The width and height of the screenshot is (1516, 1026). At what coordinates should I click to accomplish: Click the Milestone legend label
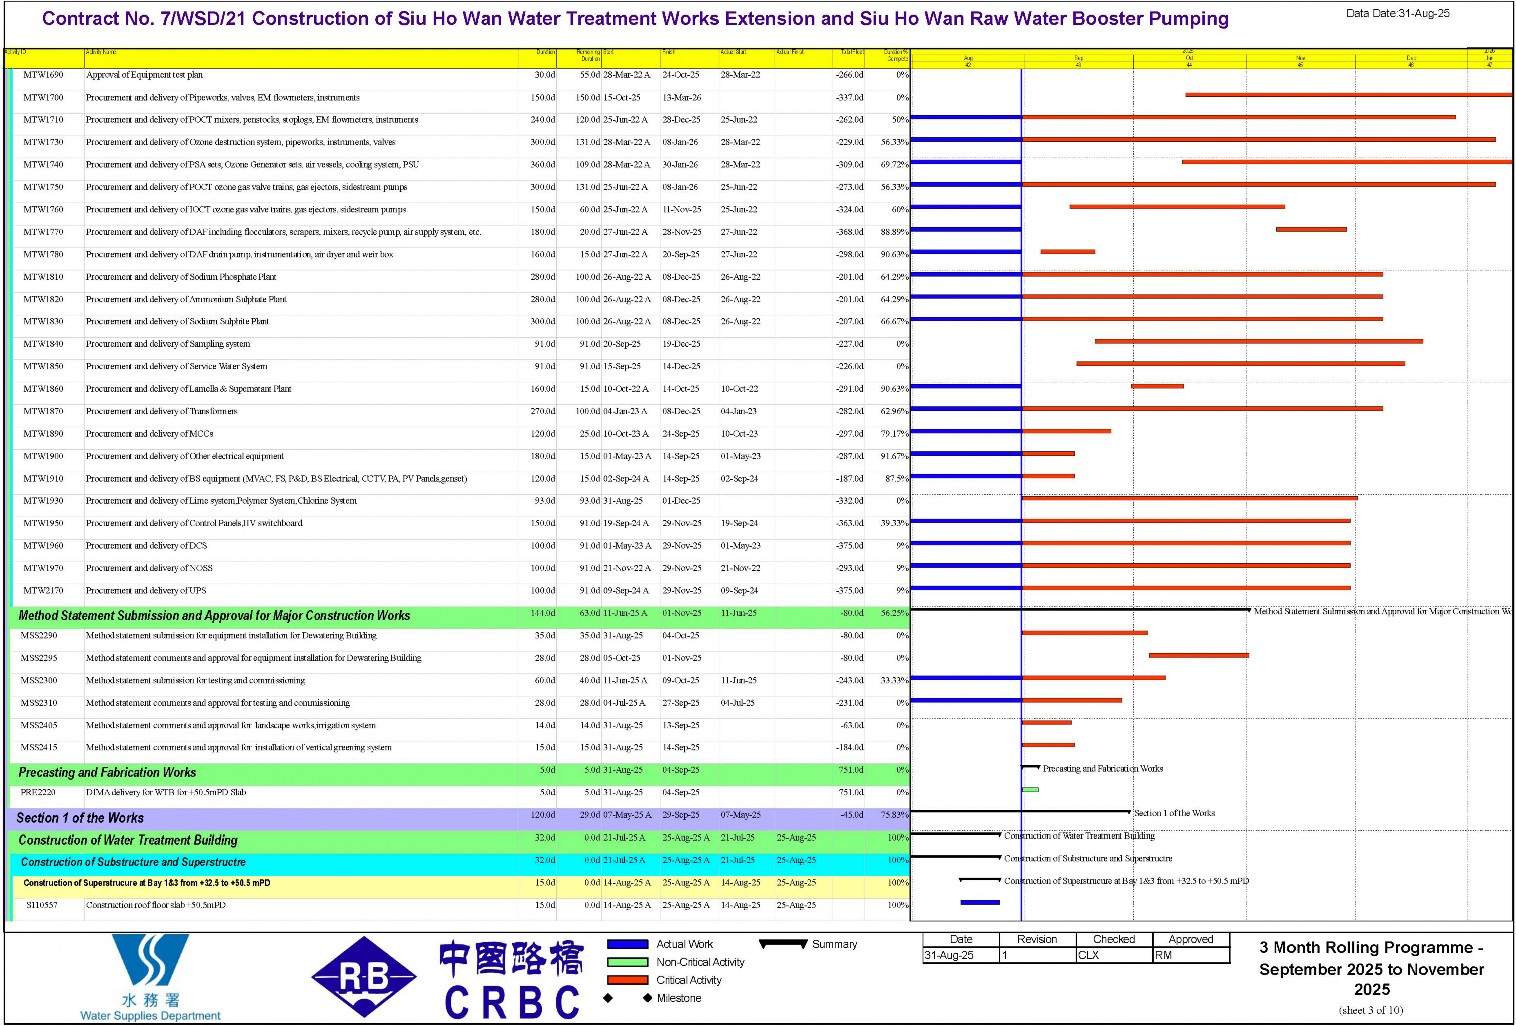(679, 998)
